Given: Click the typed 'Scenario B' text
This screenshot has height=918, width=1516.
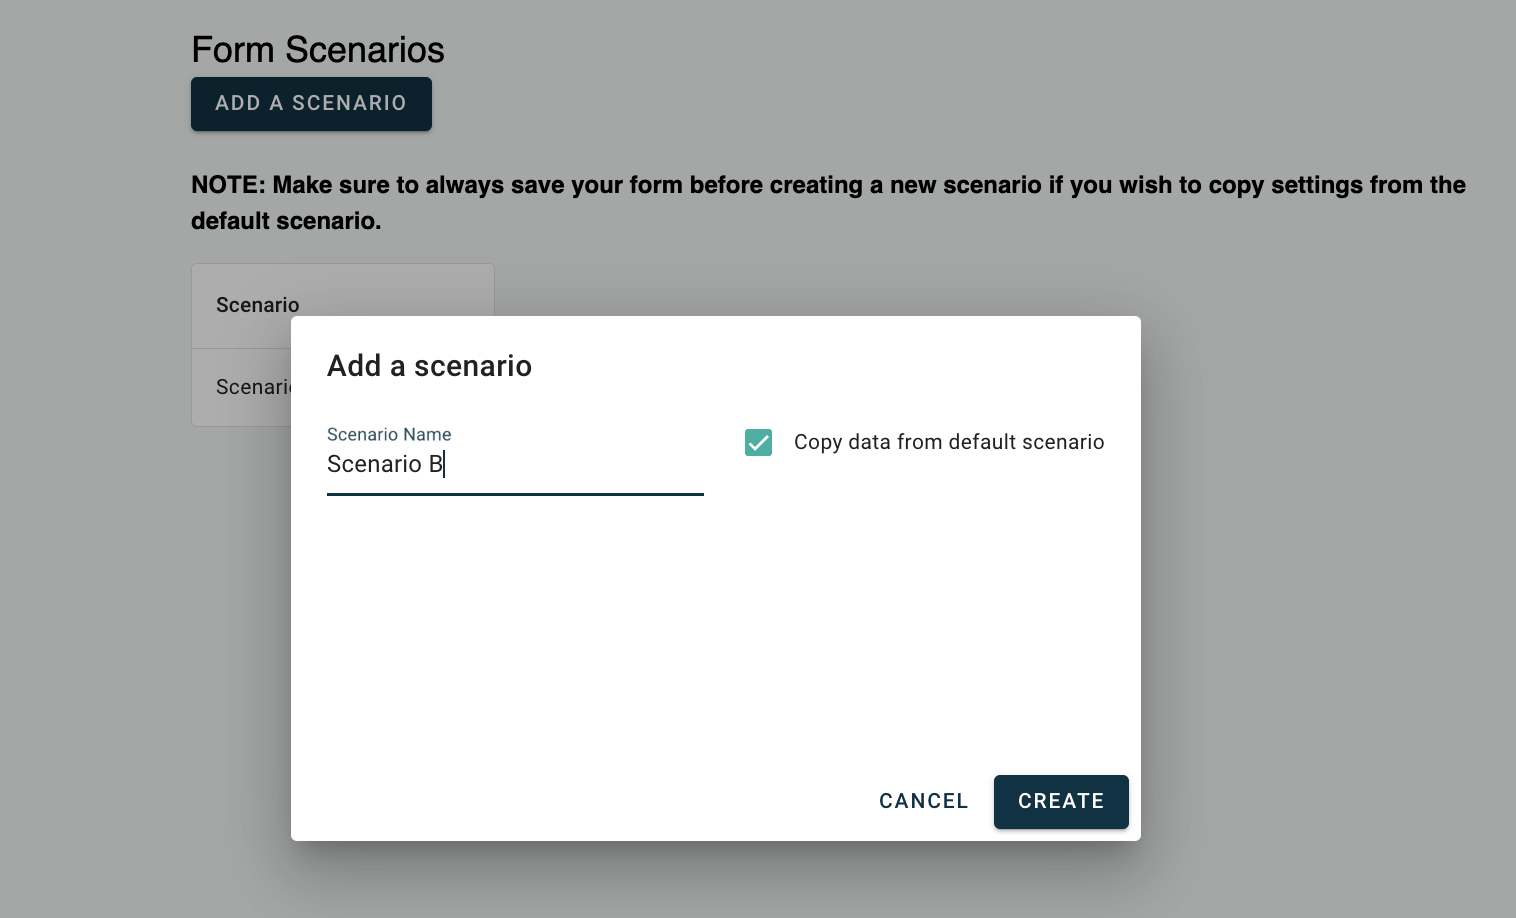Looking at the screenshot, I should coord(385,464).
